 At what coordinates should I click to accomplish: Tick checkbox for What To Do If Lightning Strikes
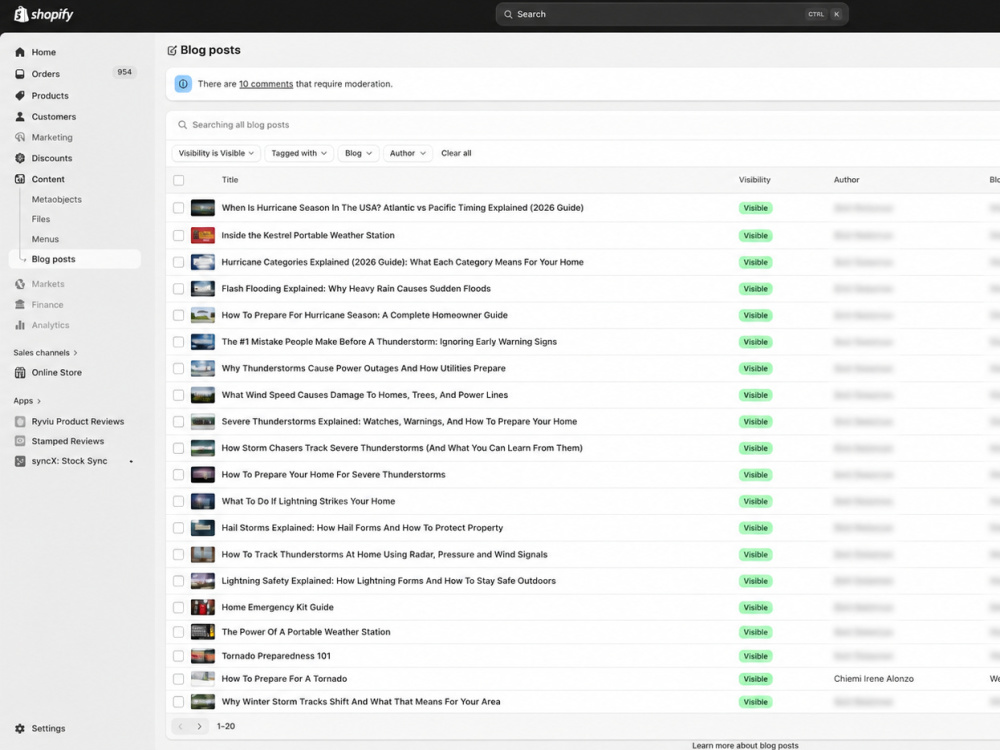coord(179,501)
